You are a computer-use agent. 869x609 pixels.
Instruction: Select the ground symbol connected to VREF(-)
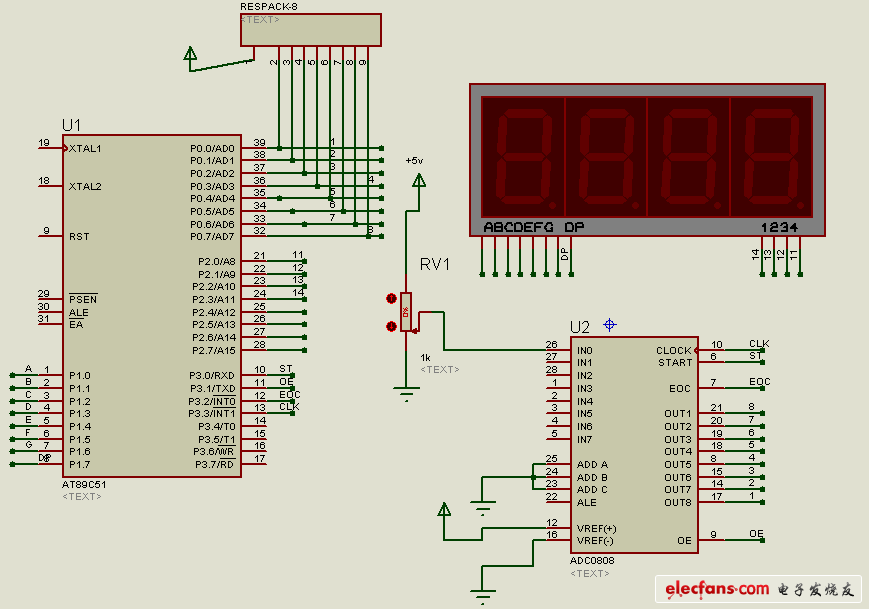483,598
